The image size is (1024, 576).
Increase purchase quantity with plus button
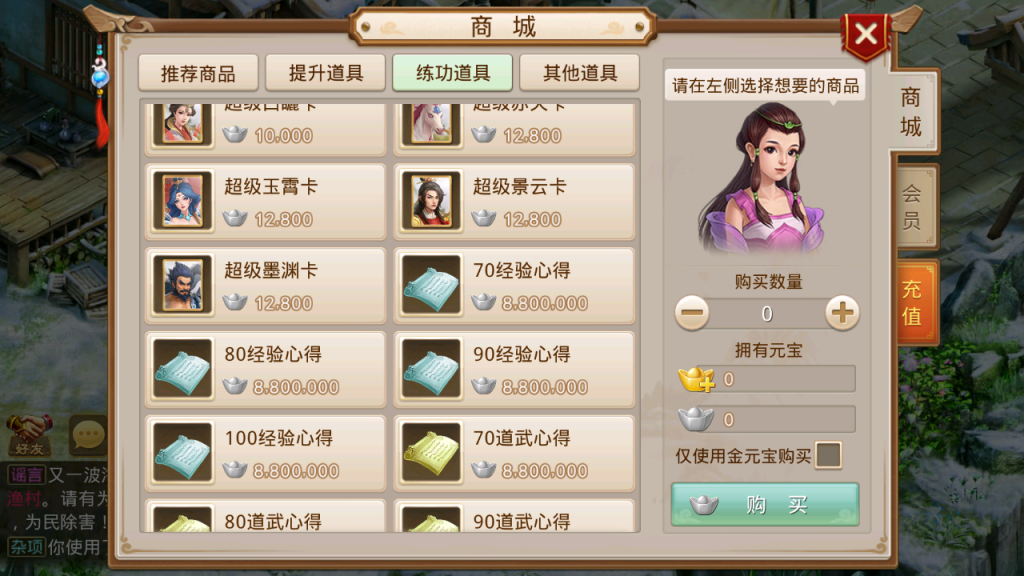(x=842, y=313)
